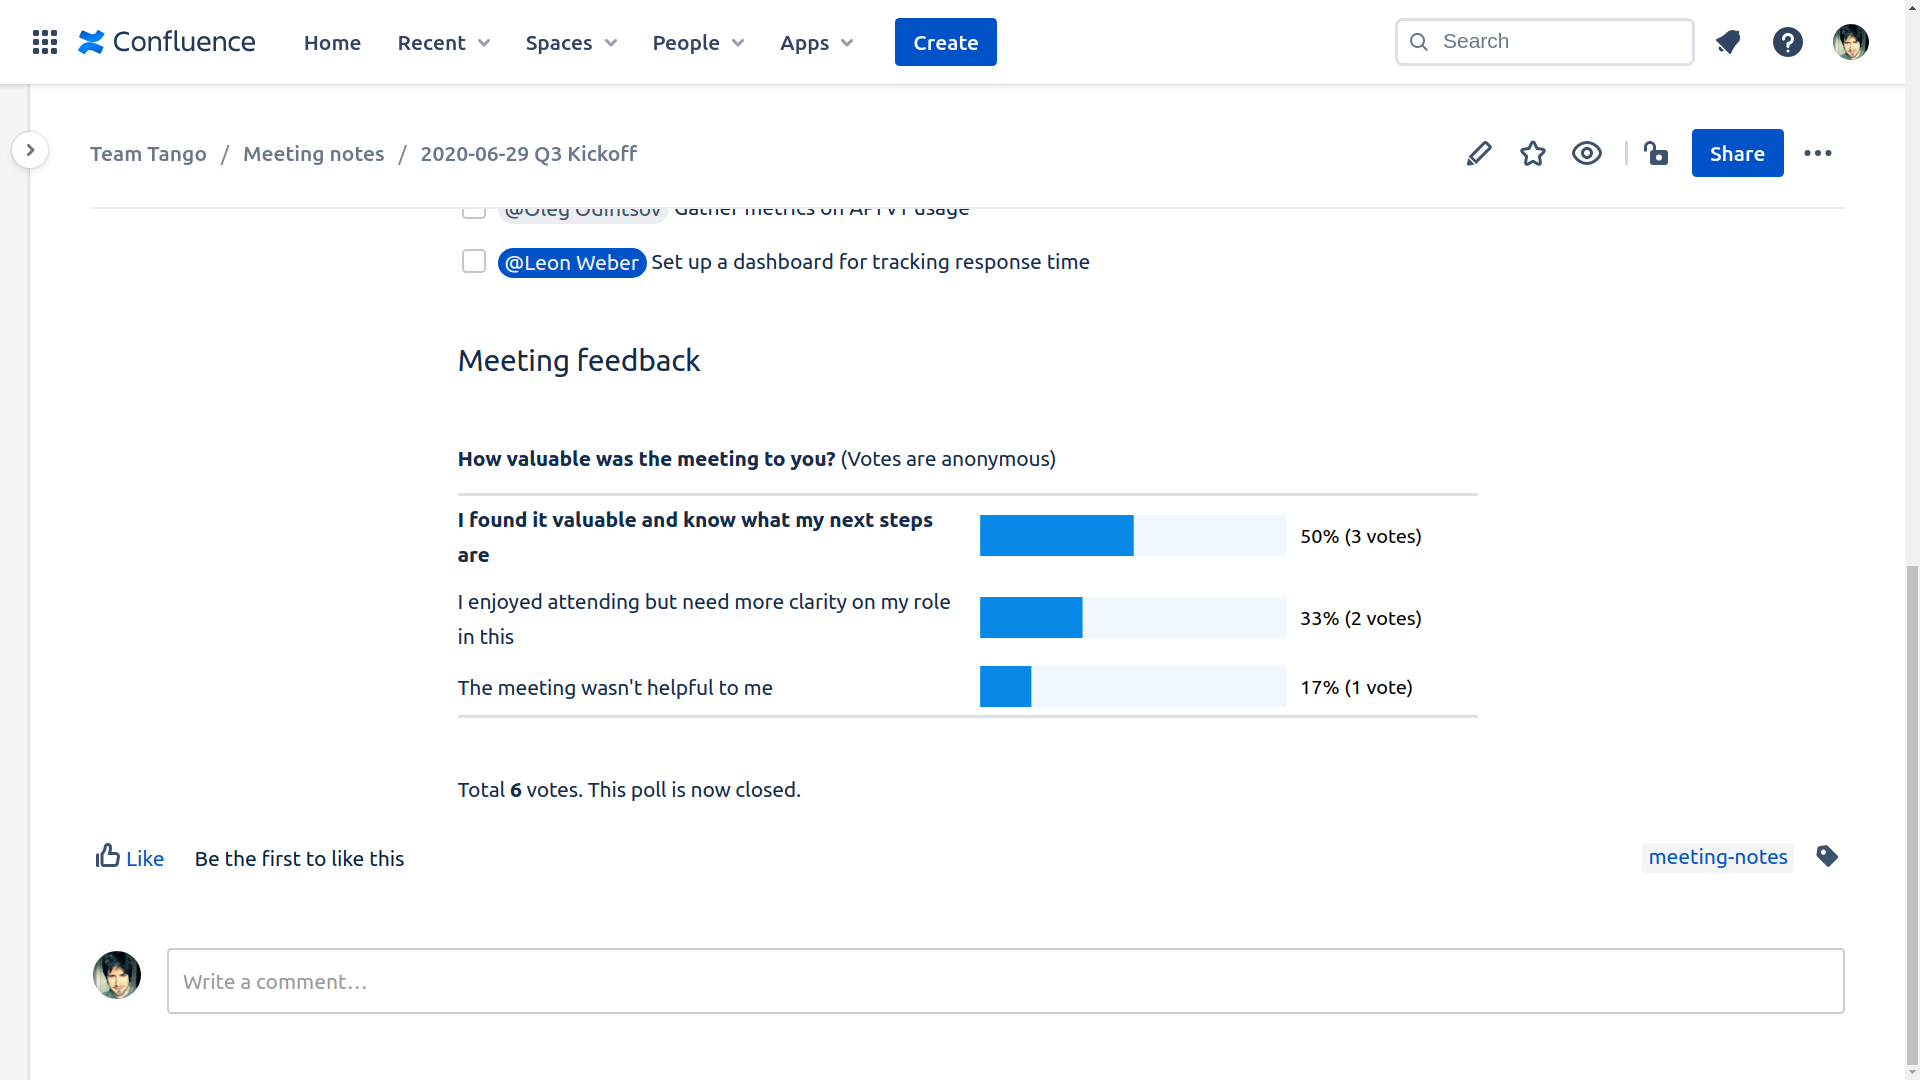Click the blue Share button
This screenshot has height=1080, width=1920.
(x=1737, y=153)
